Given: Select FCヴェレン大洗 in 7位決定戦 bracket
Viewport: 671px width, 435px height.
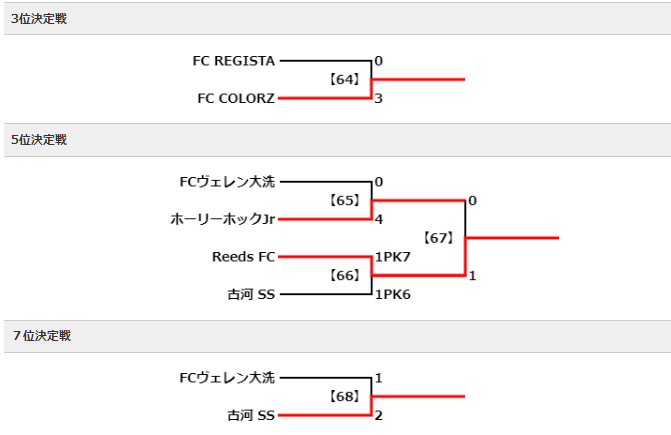Looking at the screenshot, I should coord(227,378).
